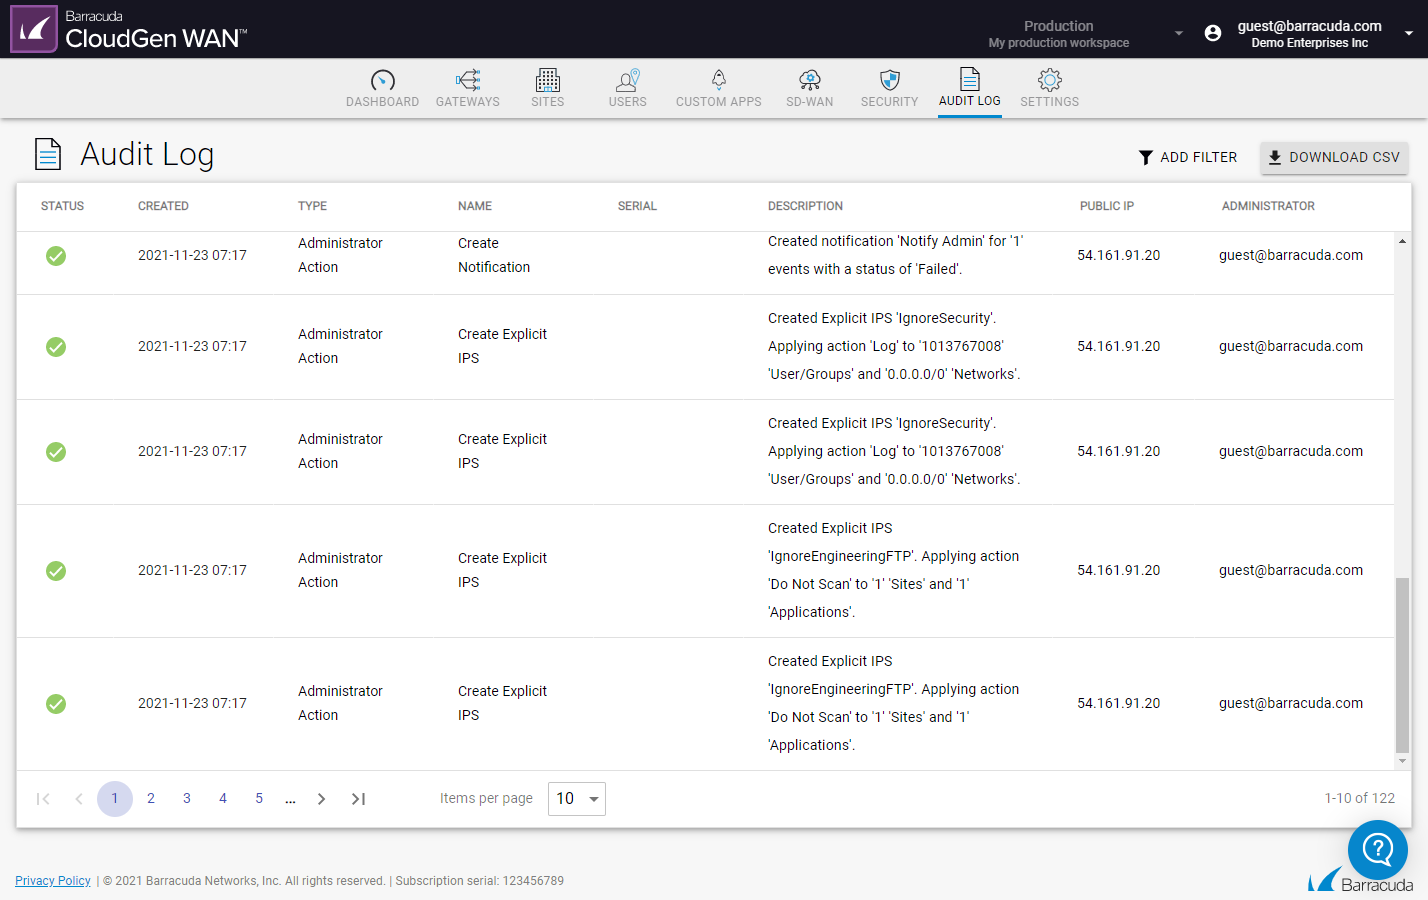Click the Audit Log page title icon
This screenshot has width=1428, height=900.
click(x=48, y=154)
